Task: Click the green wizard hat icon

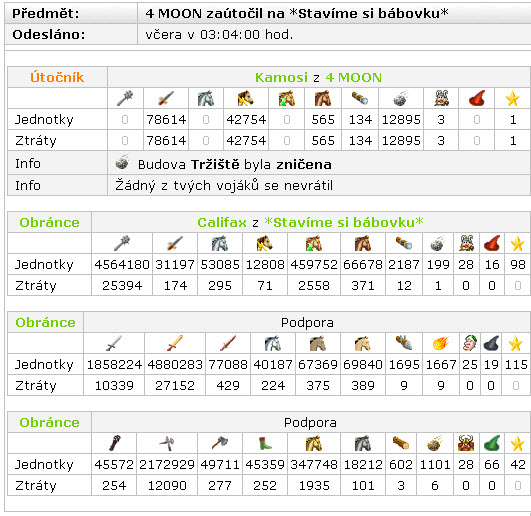Action: point(492,443)
